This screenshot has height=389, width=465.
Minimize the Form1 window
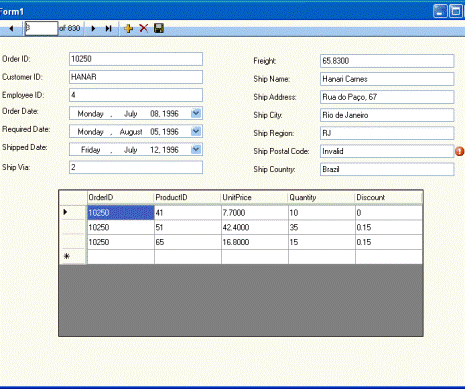click(440, 11)
